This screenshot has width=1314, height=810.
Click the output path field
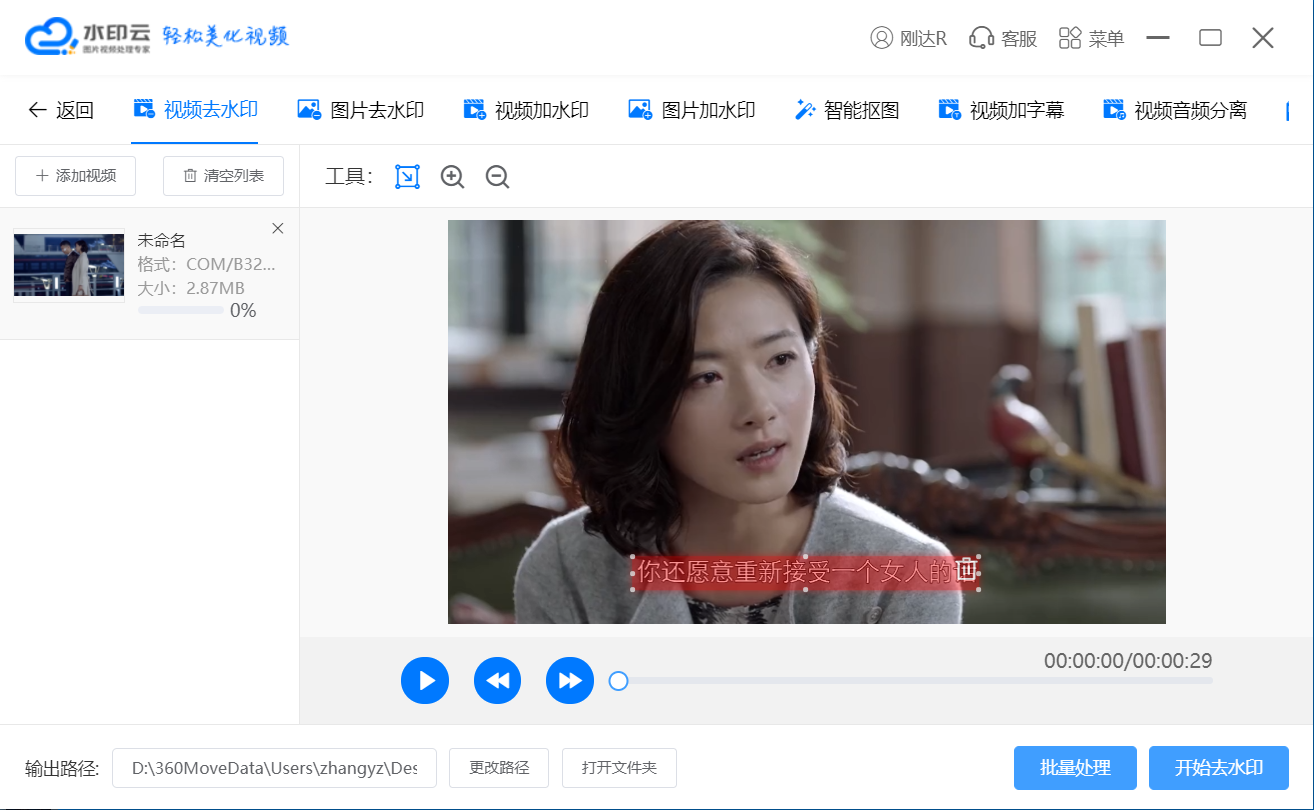(274, 768)
